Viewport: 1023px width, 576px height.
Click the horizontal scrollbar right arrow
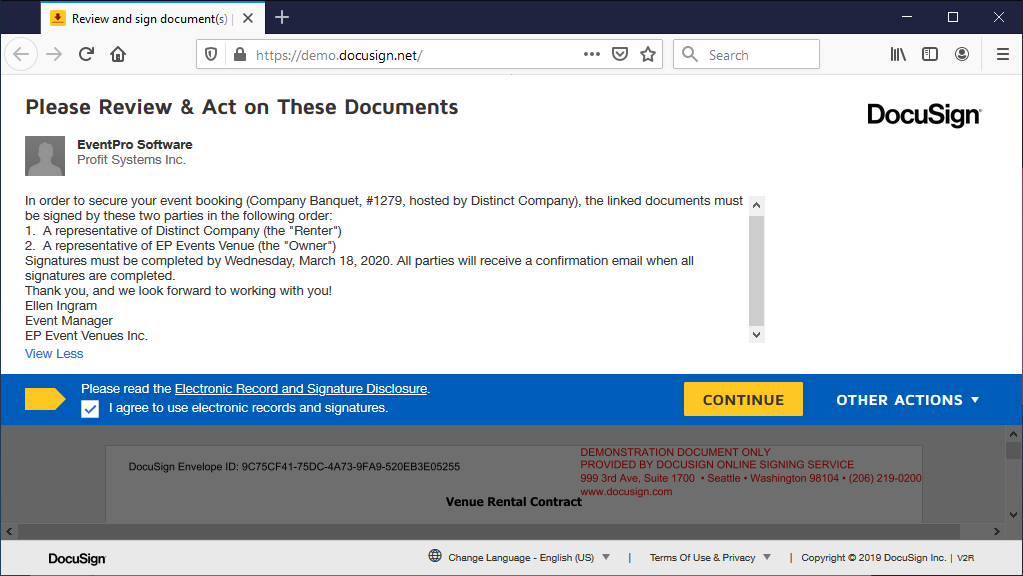[996, 532]
